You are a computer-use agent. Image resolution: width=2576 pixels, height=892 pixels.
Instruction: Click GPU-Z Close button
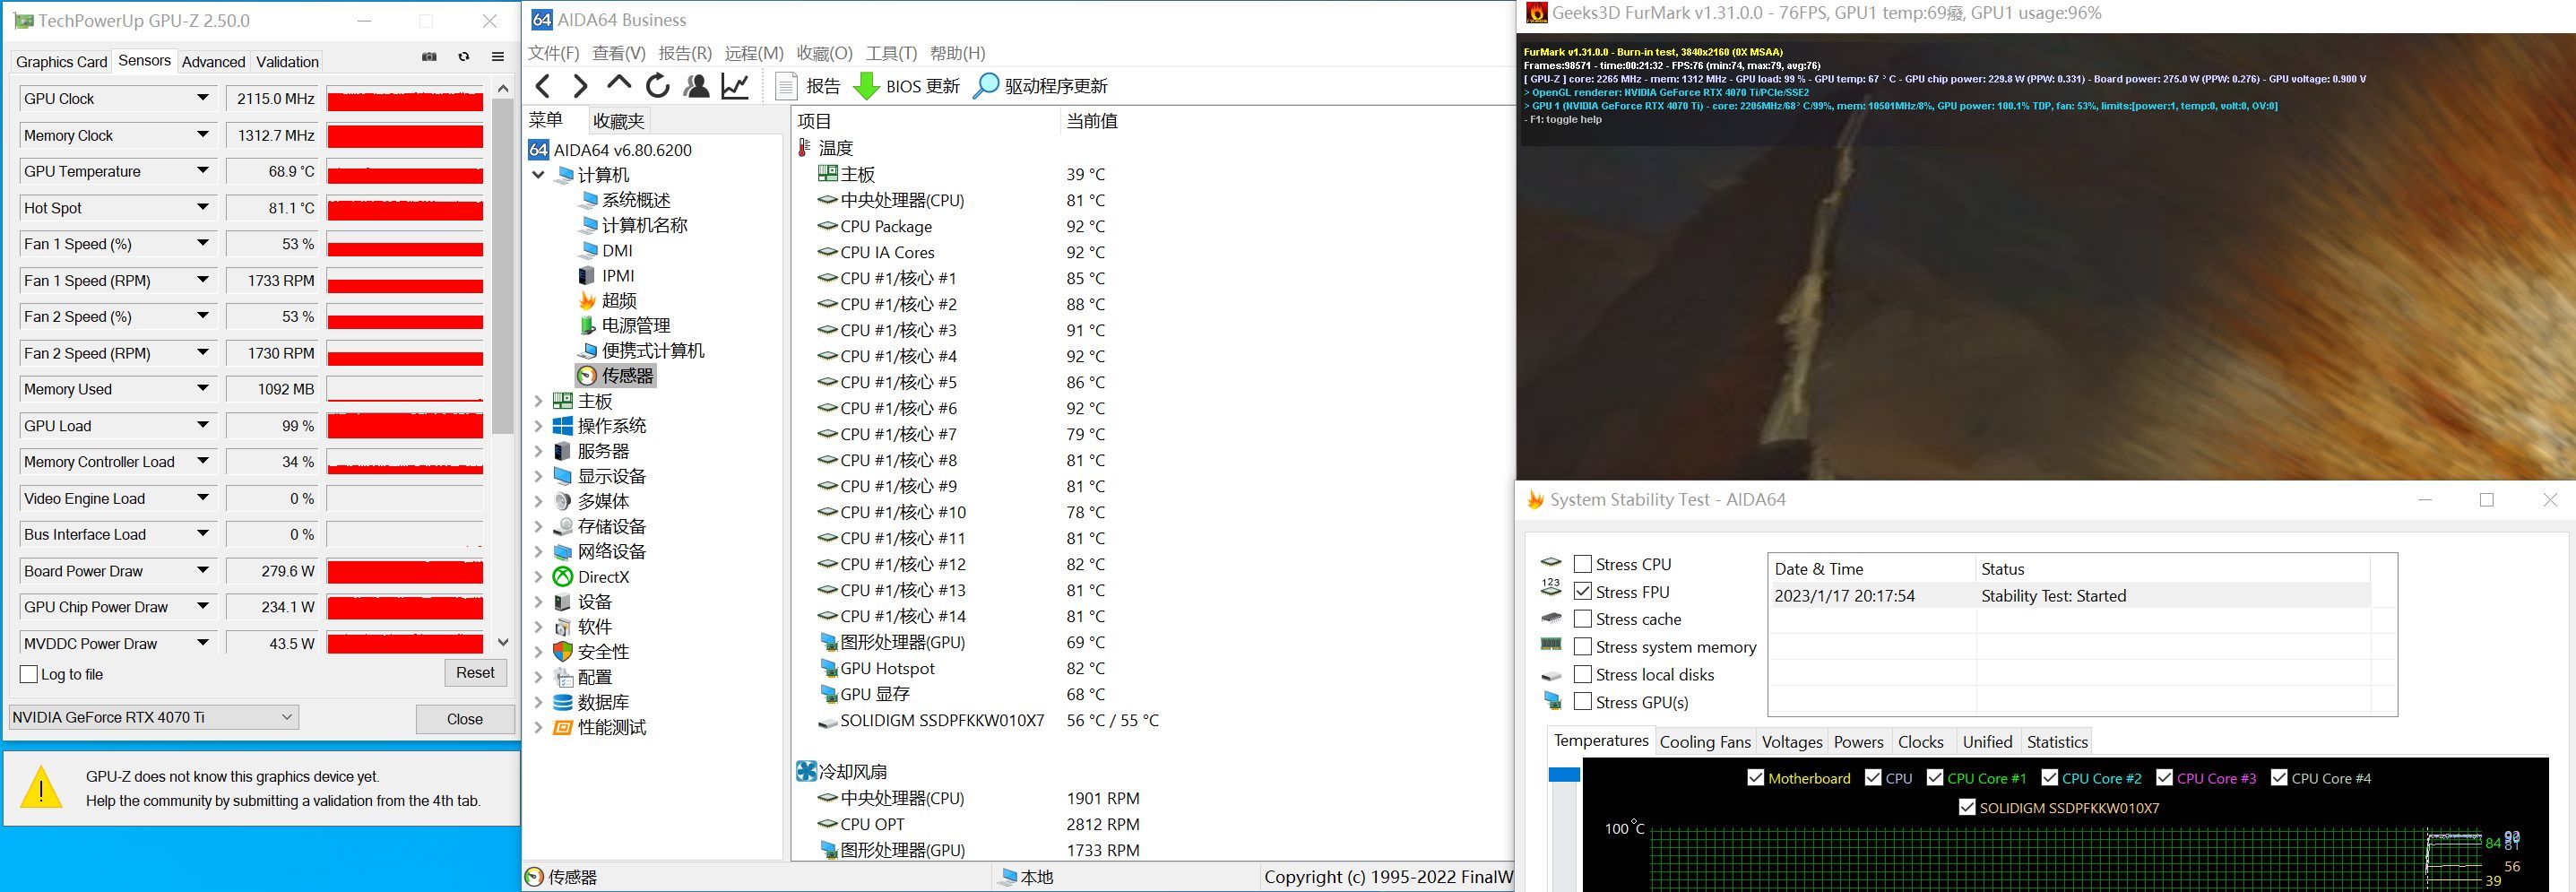465,719
